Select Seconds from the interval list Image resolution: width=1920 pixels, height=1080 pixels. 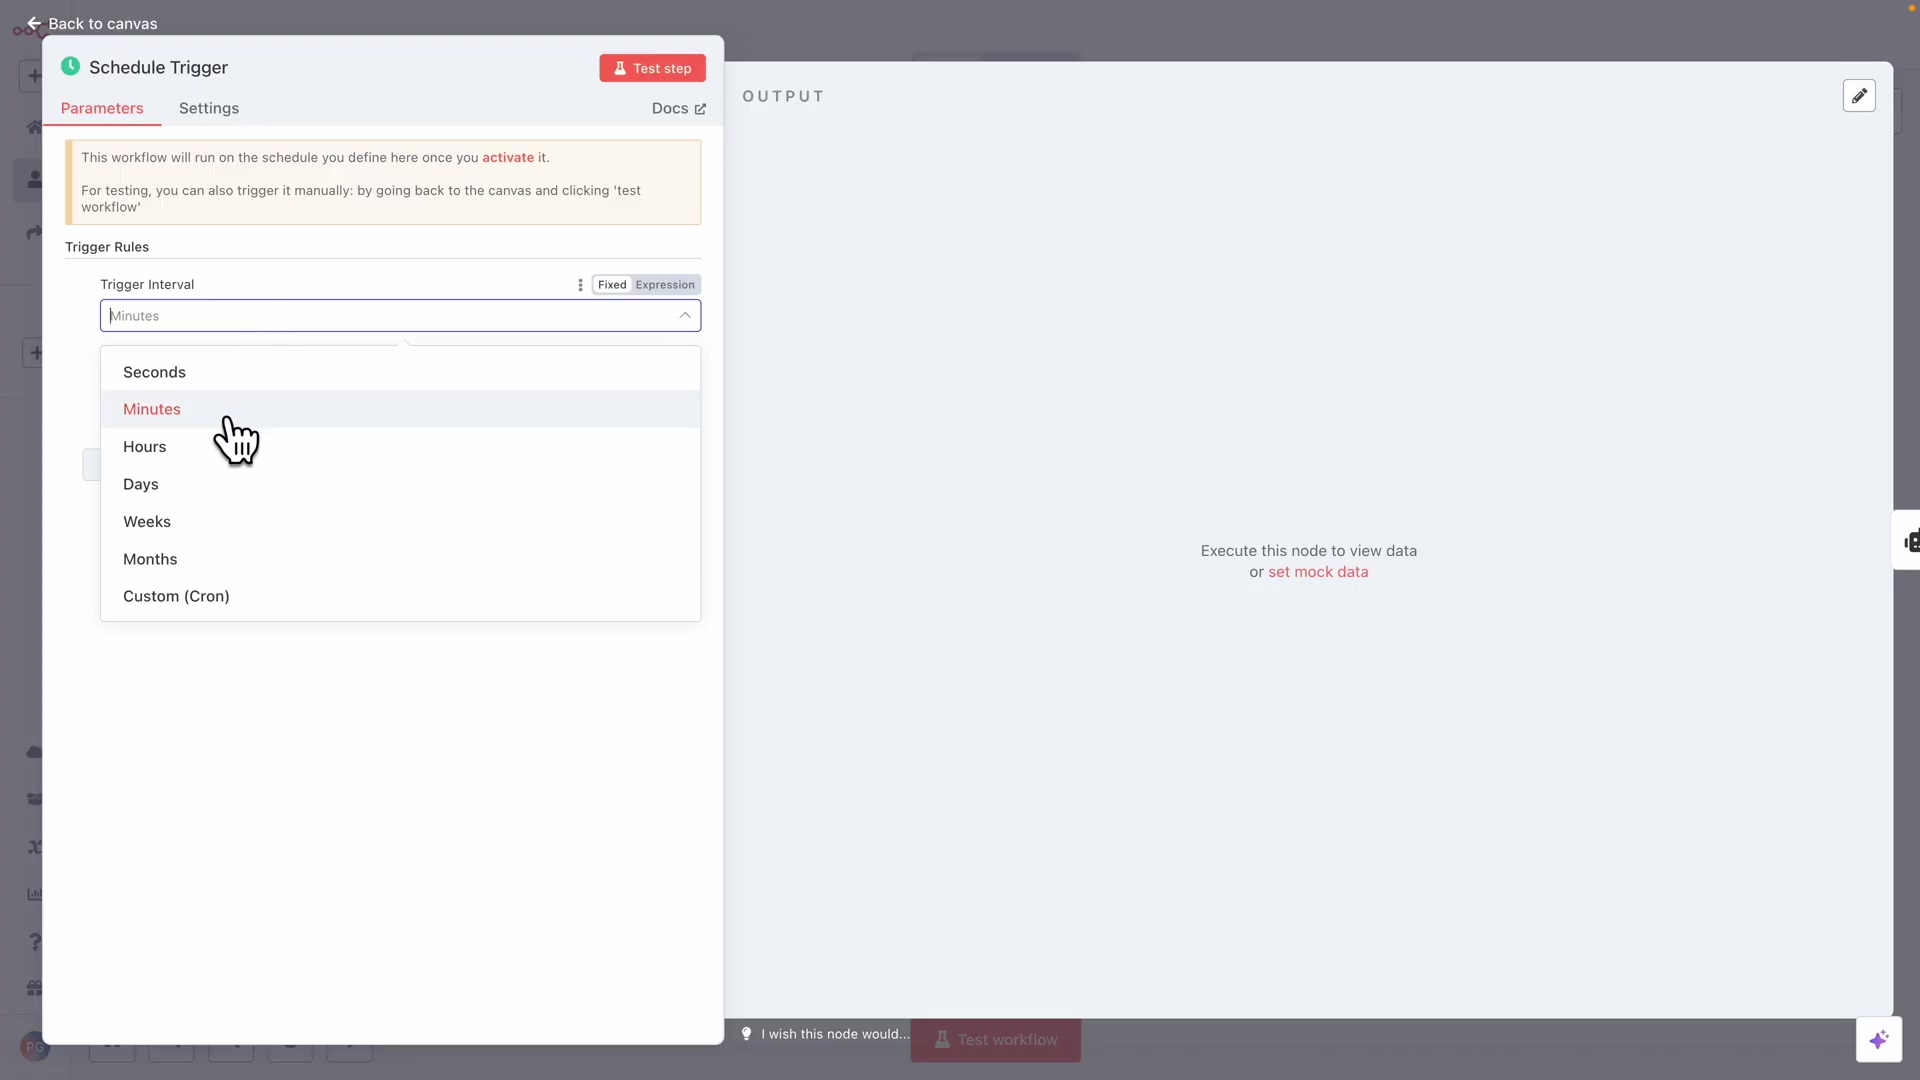[154, 372]
